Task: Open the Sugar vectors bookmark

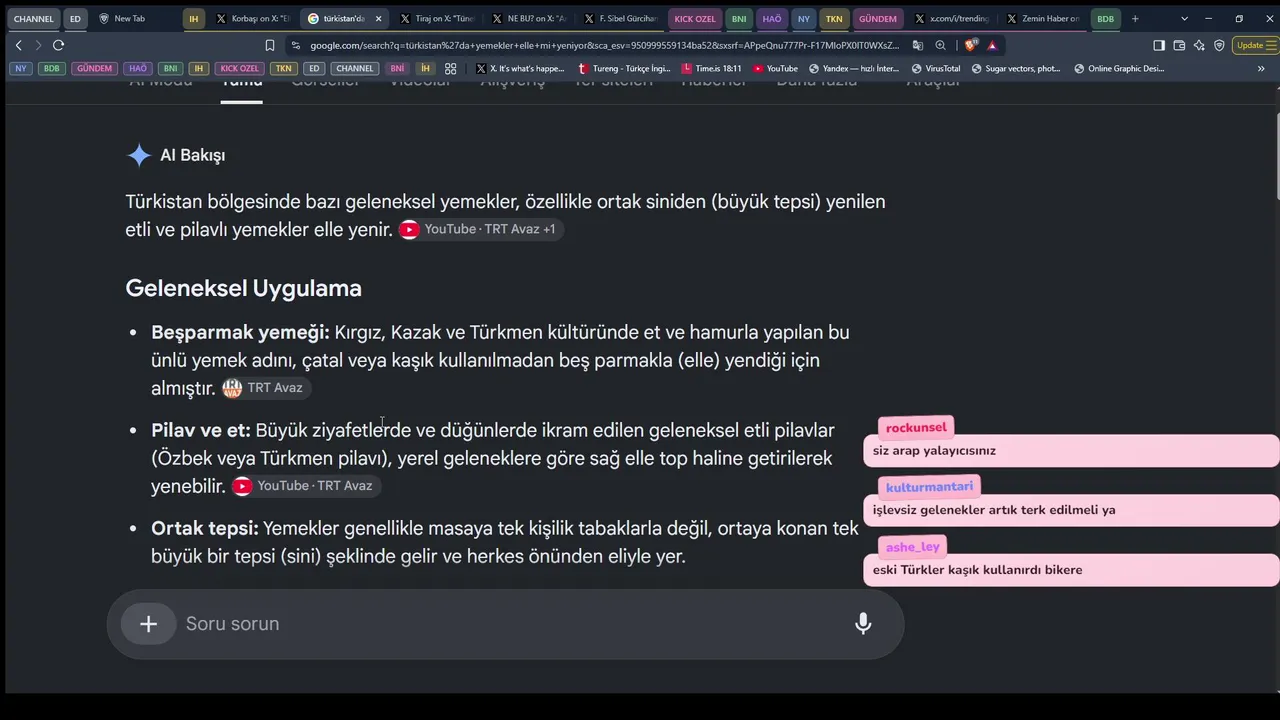Action: 1015,69
